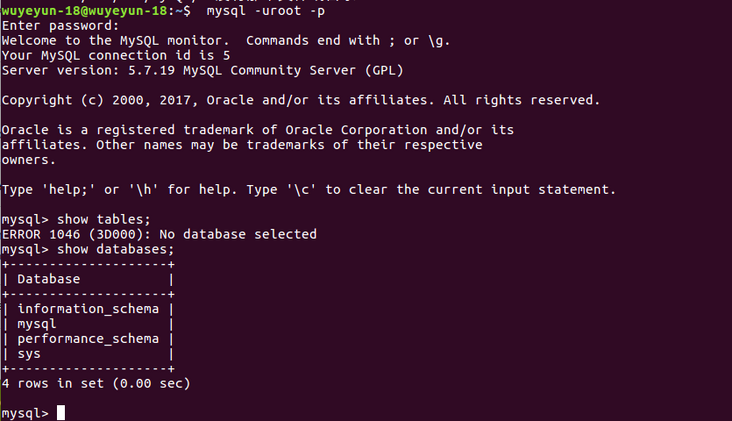Click the 'mysql -uroot -p' command
Screen dimensions: 732x421
(266, 11)
